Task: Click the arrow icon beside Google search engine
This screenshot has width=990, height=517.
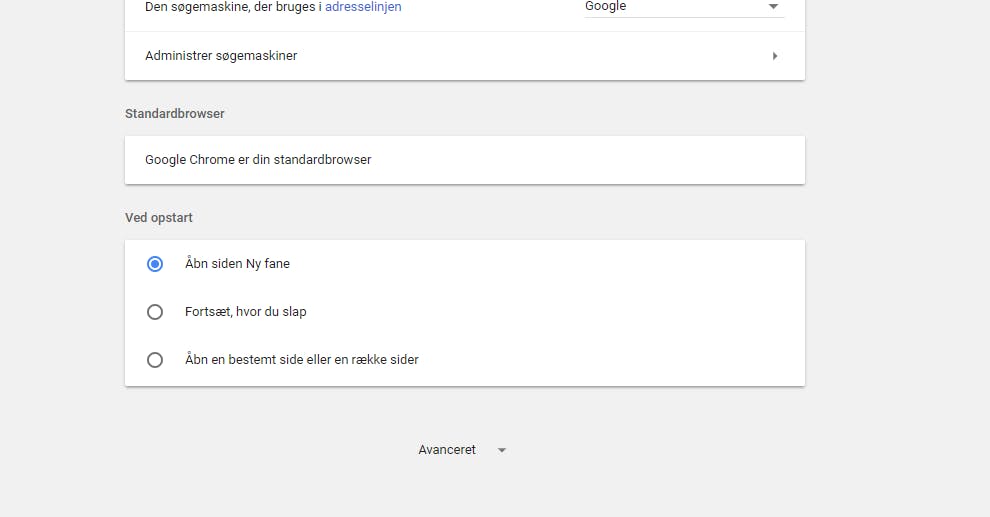Action: [773, 6]
